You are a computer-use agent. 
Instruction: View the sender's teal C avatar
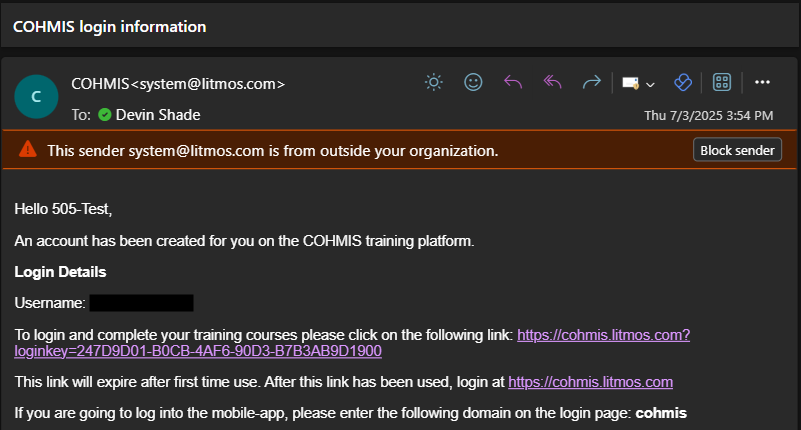pyautogui.click(x=36, y=97)
